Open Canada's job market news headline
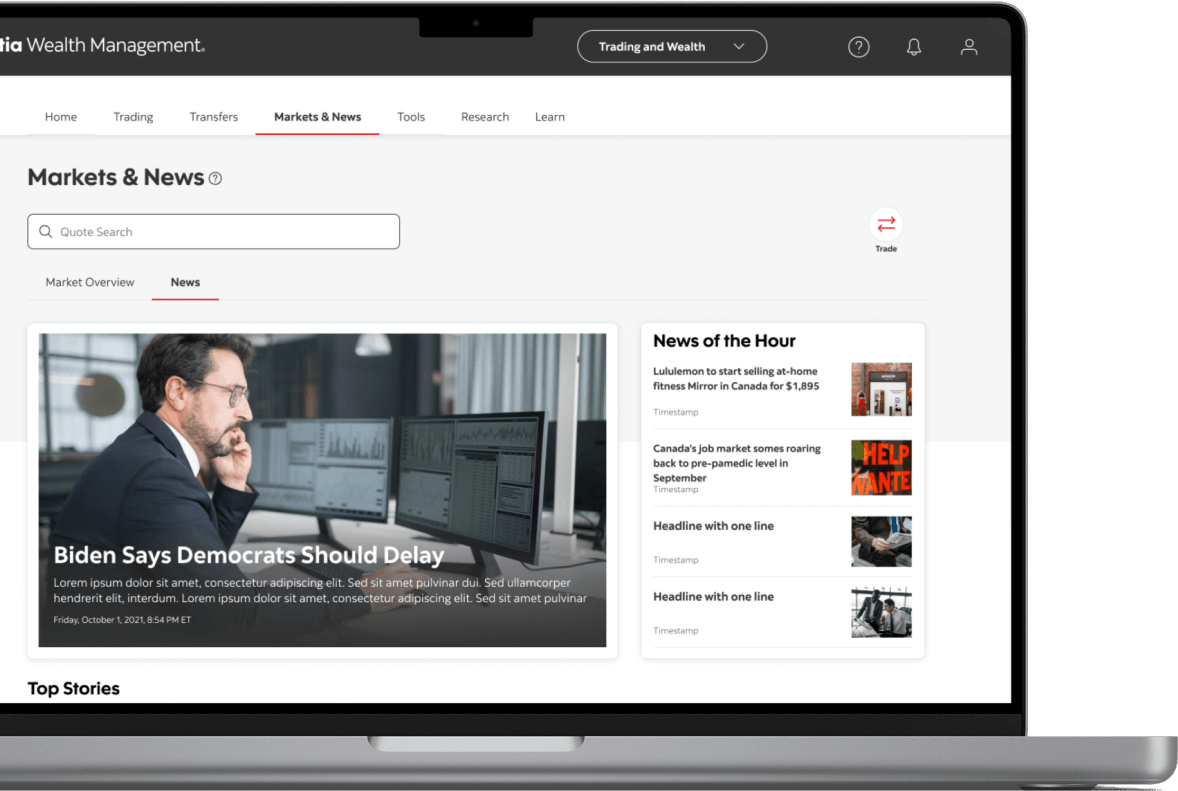 tap(737, 463)
